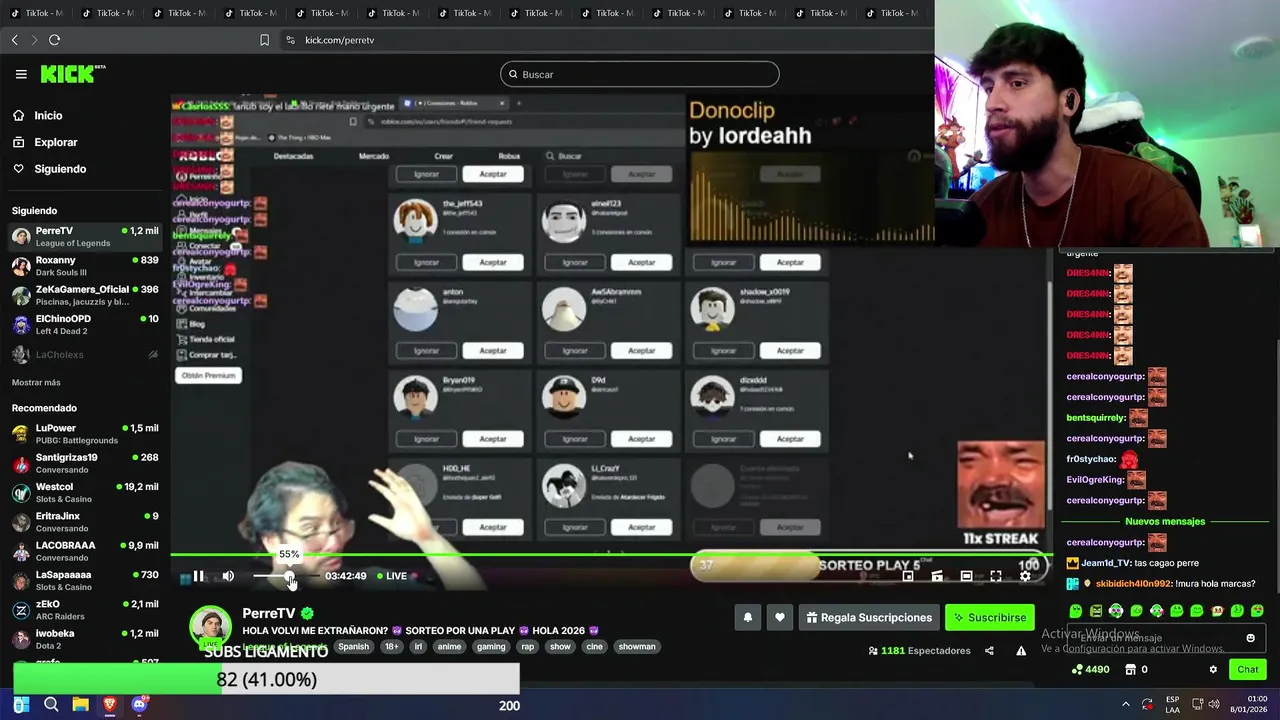Open the irl tag
Viewport: 1280px width, 720px height.
[418, 647]
